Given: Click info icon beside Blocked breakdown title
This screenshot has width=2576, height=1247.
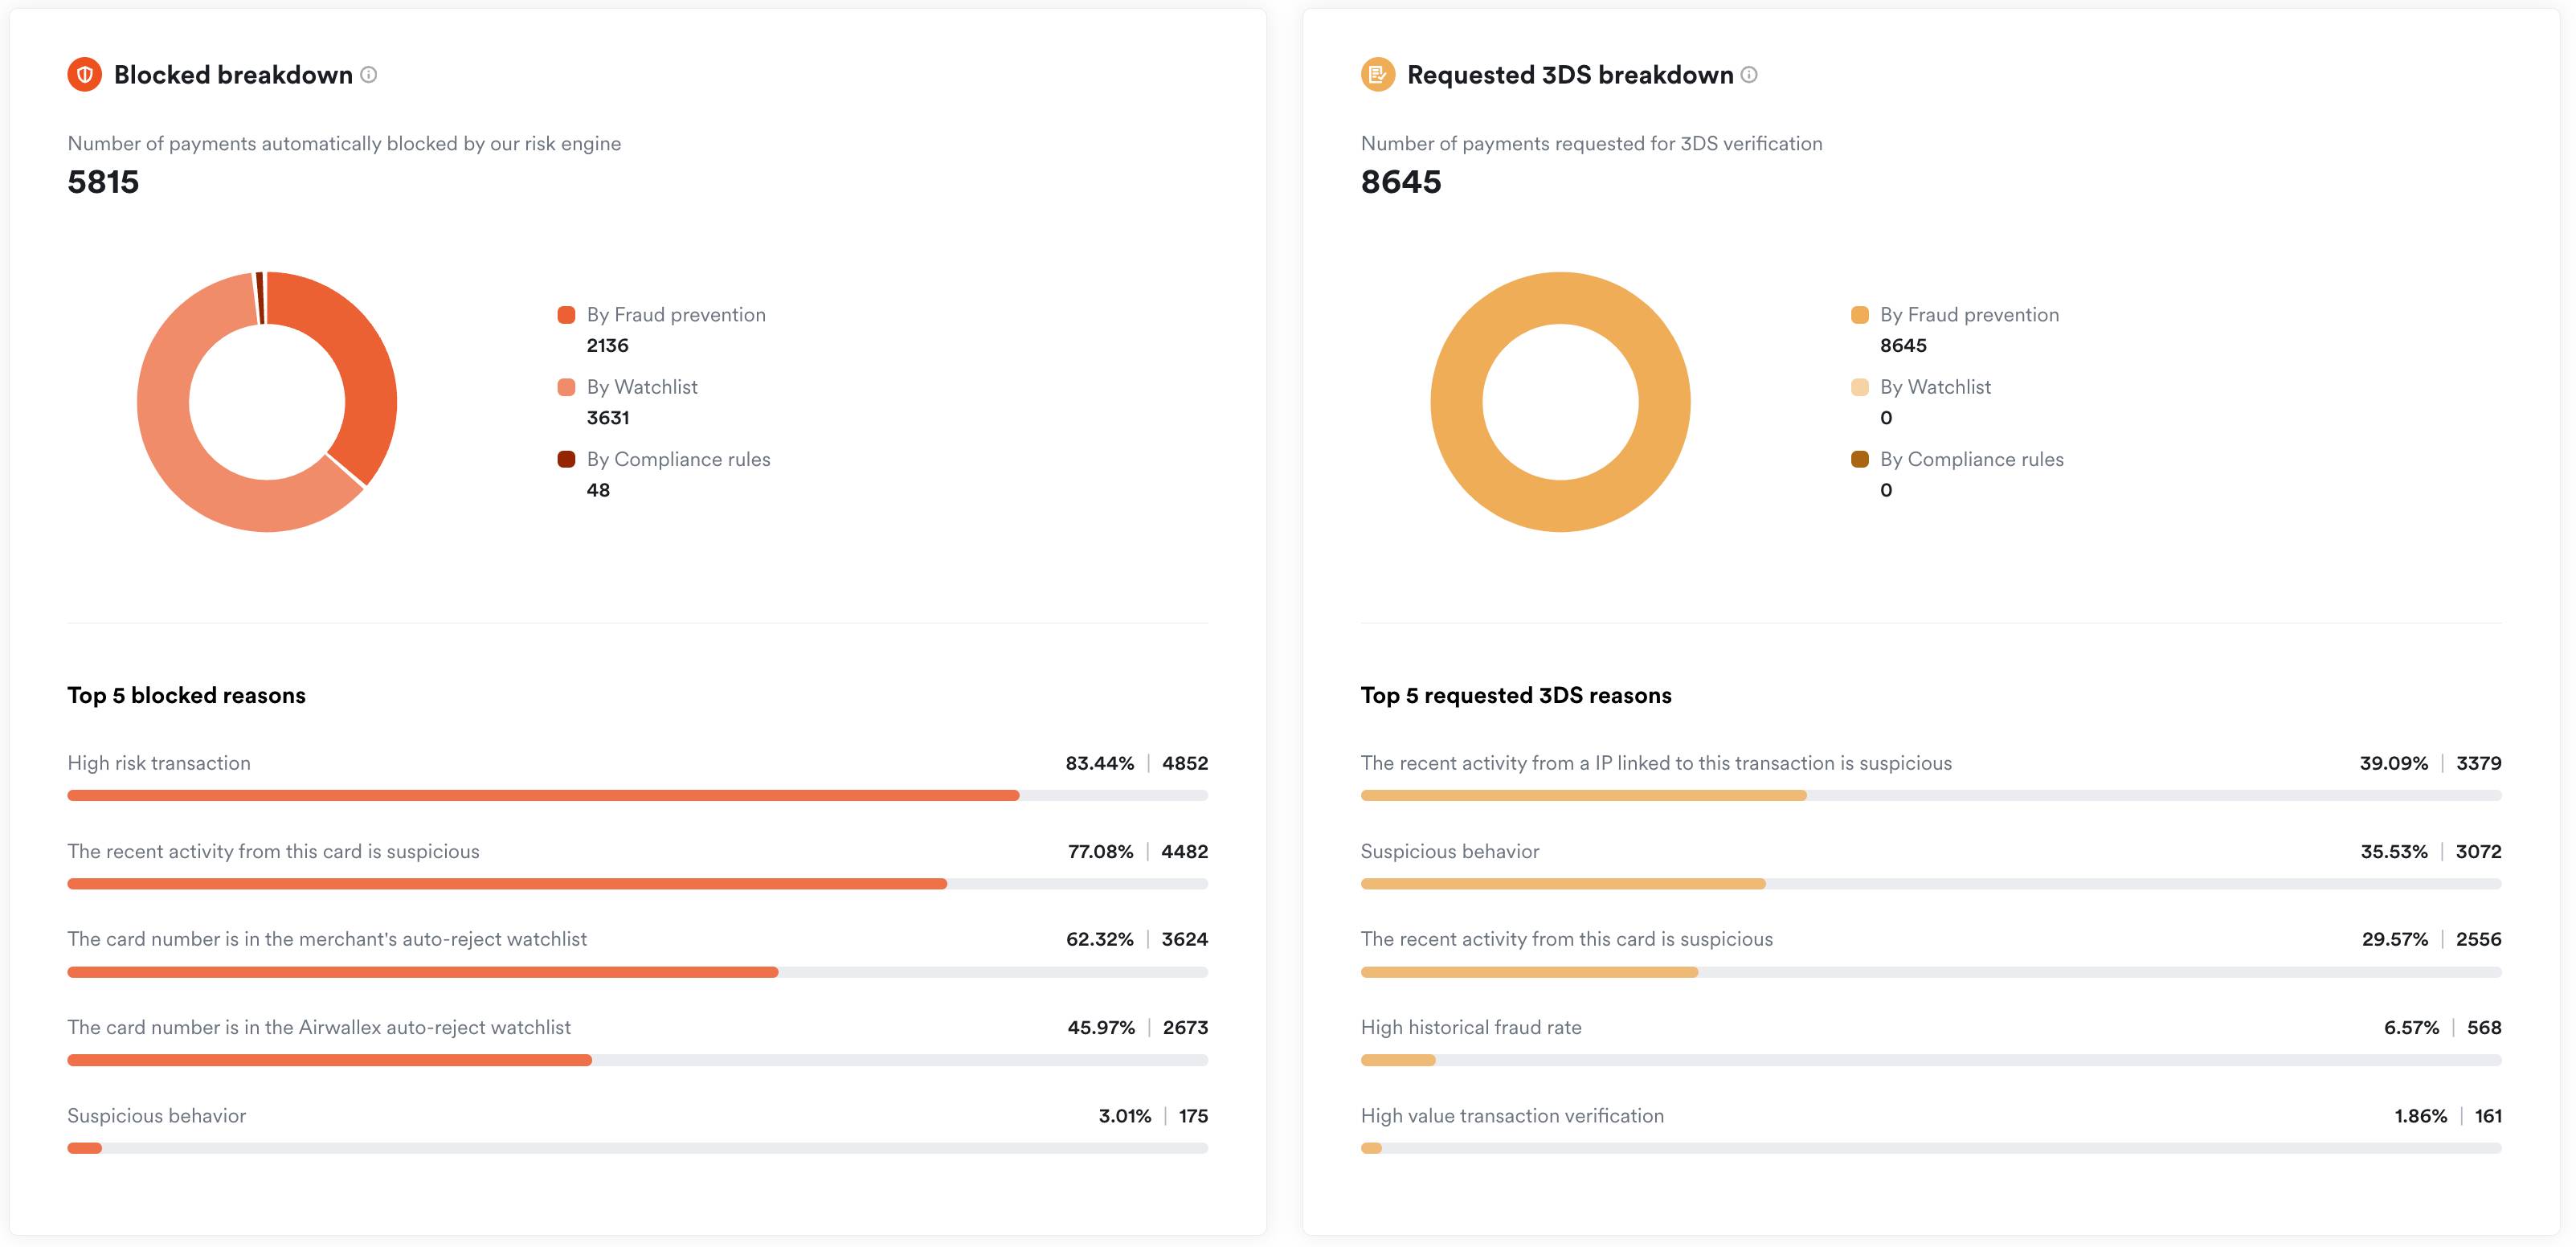Looking at the screenshot, I should pos(369,75).
